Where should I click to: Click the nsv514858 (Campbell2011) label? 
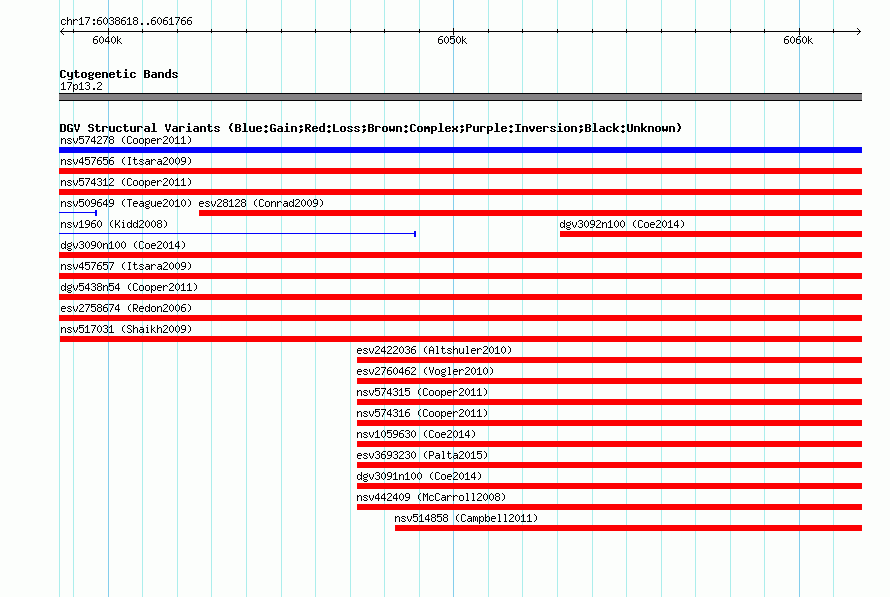(466, 518)
